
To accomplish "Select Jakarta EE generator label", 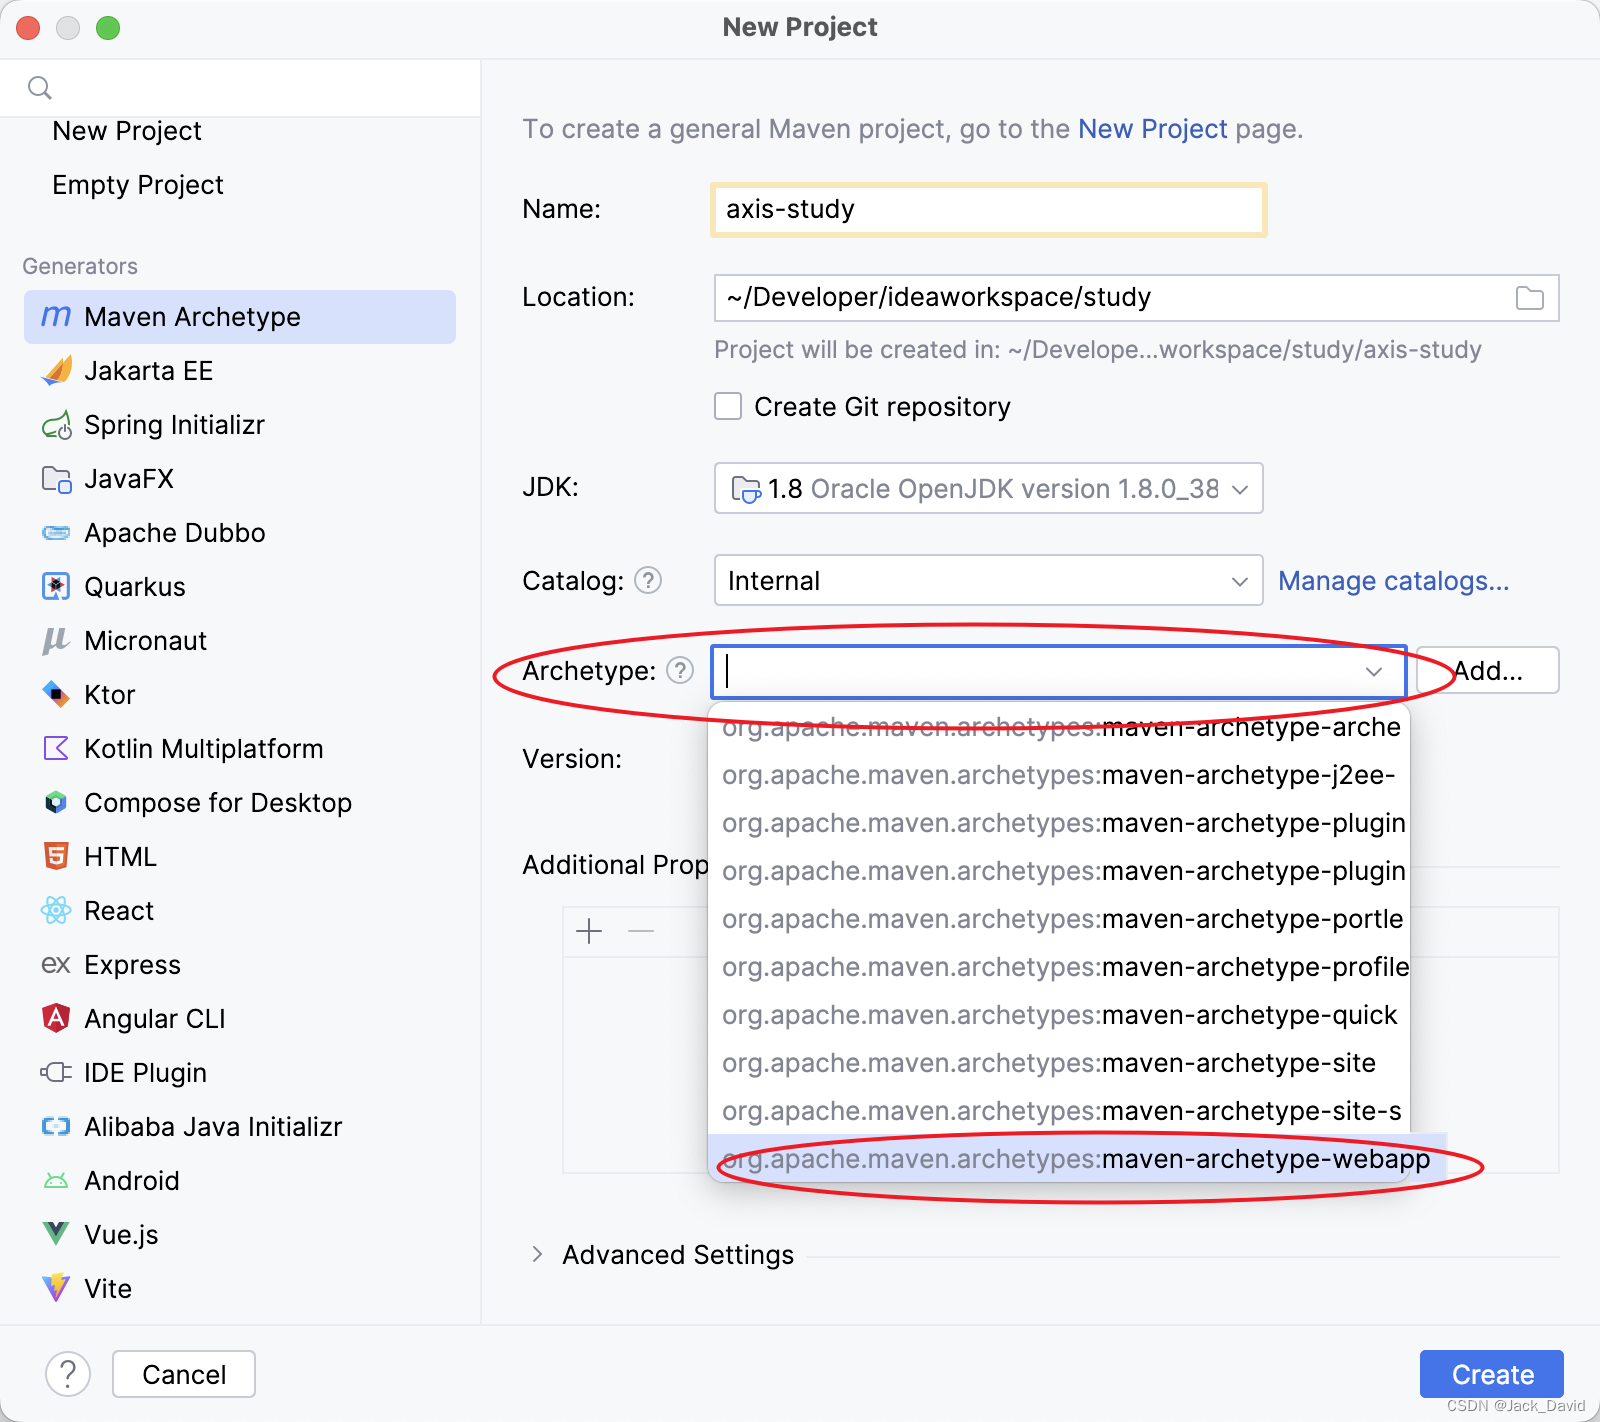I will point(148,370).
